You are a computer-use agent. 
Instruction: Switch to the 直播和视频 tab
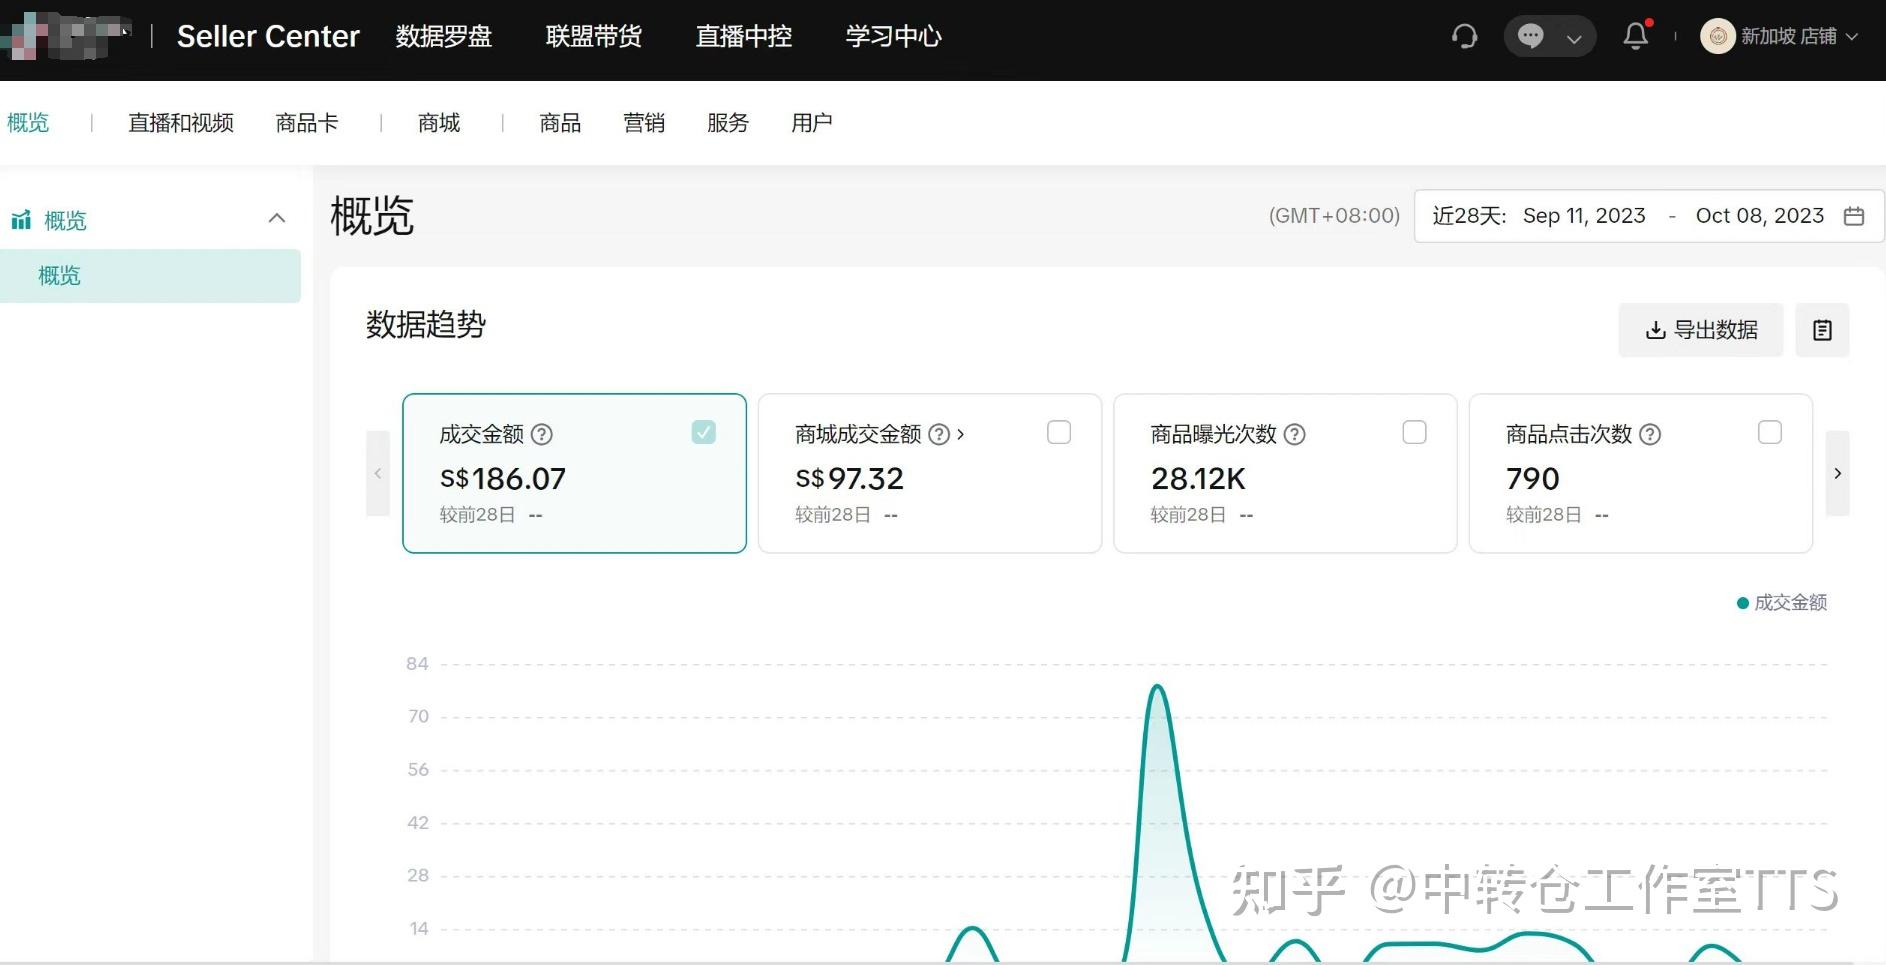(181, 123)
